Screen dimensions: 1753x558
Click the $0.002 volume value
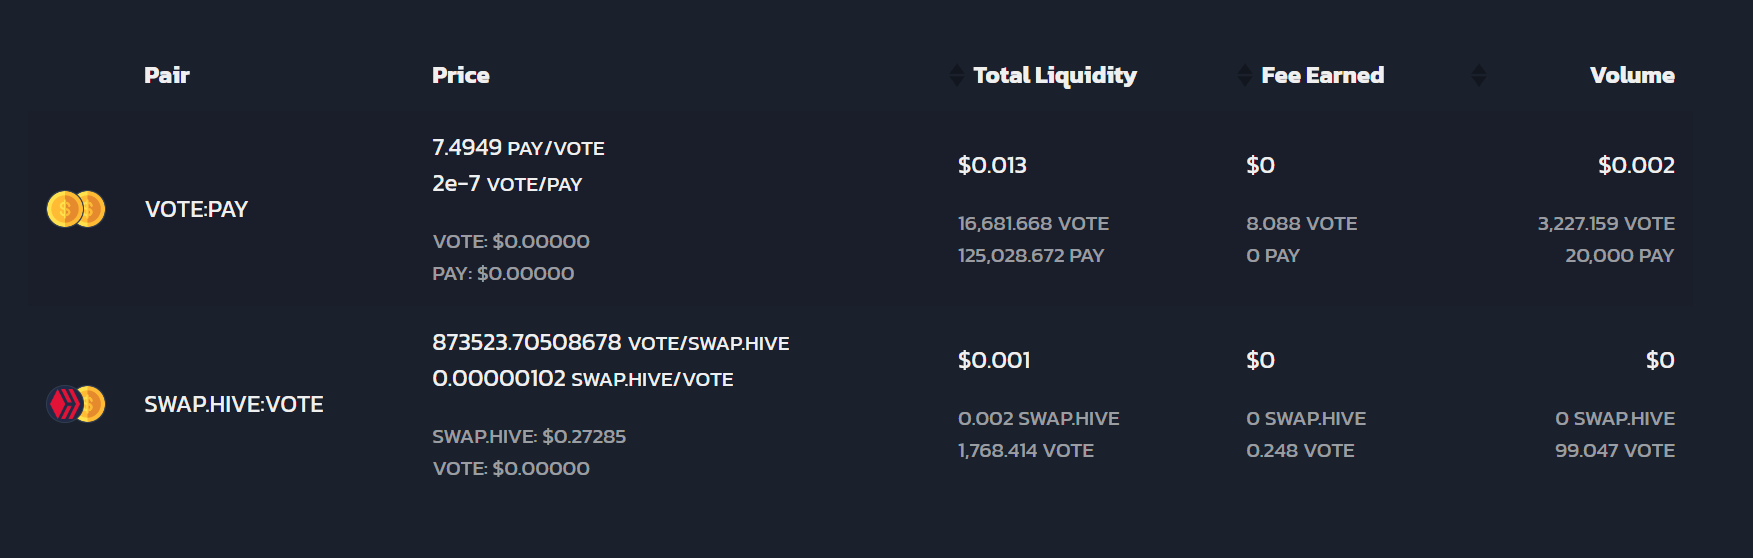pos(1636,165)
